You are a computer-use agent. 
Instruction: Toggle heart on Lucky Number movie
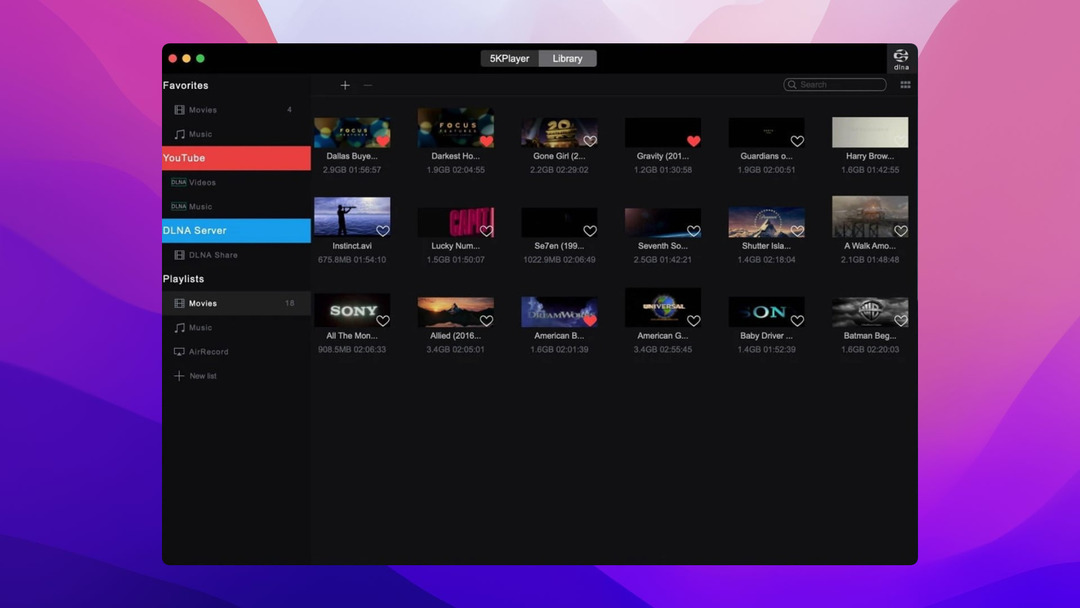pyautogui.click(x=486, y=231)
